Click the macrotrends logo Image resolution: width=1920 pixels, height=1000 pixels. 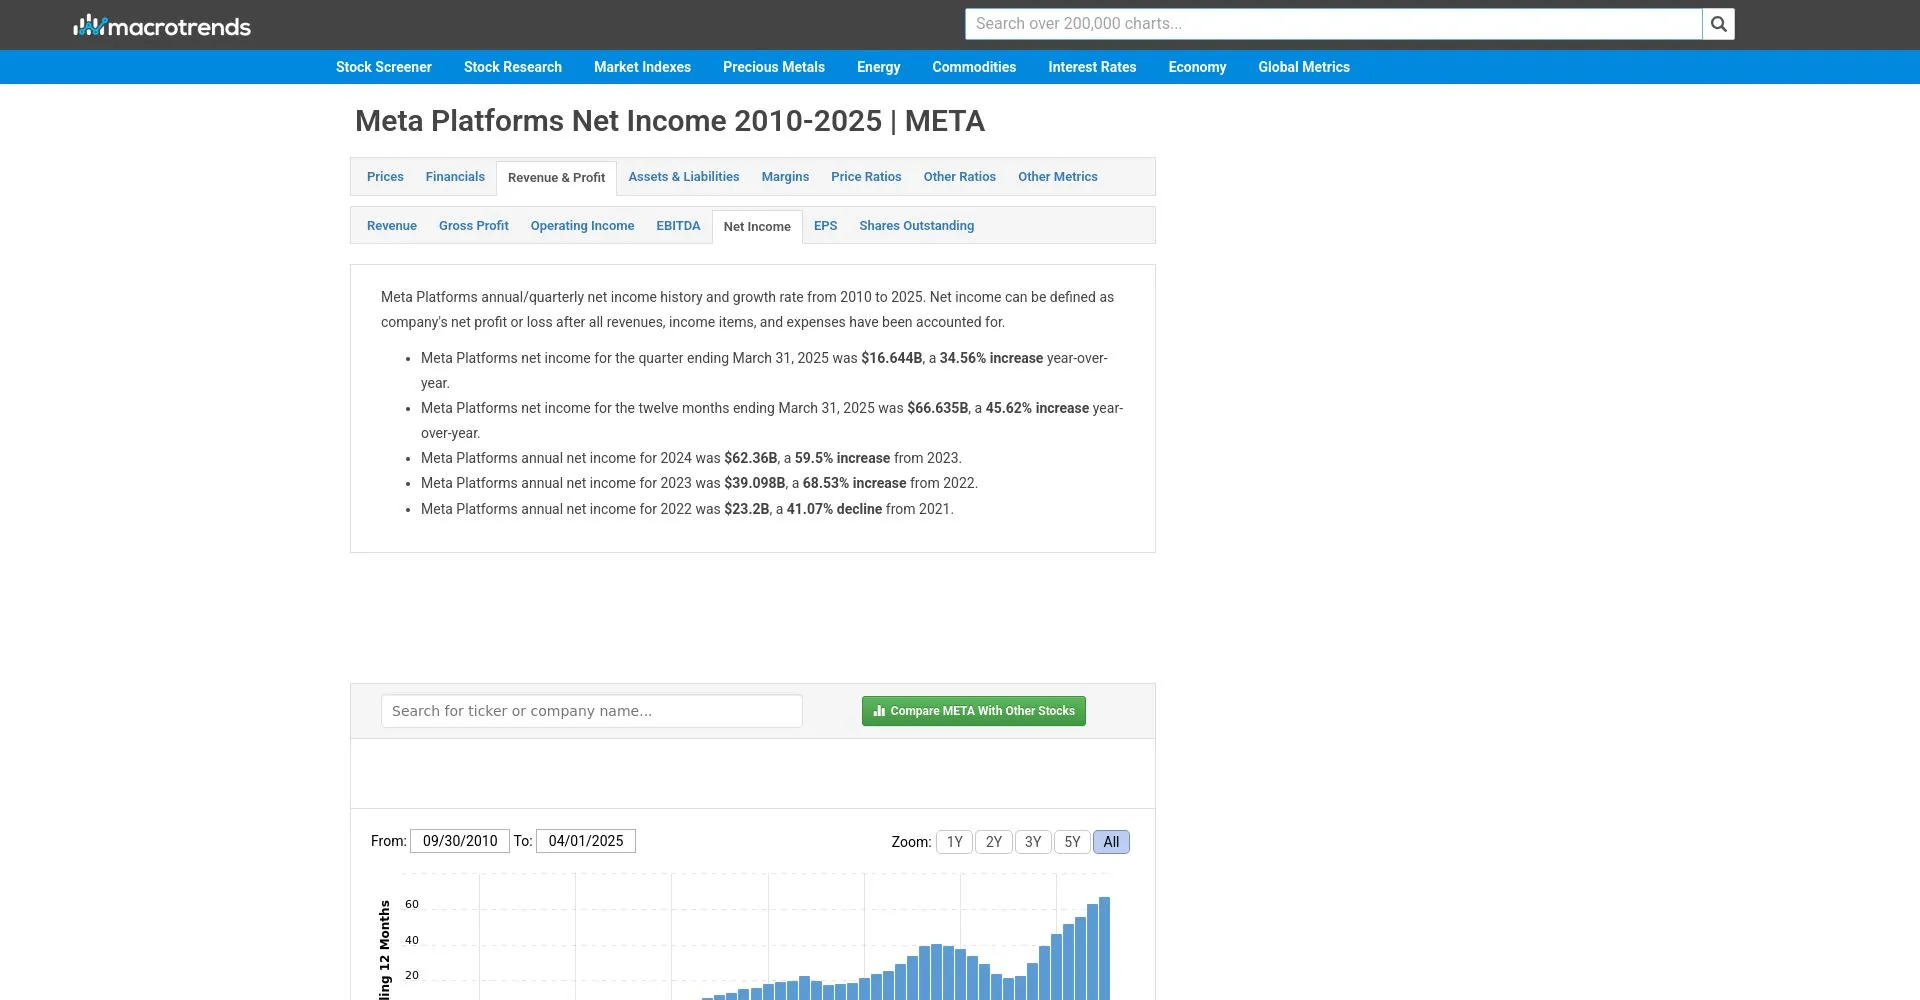click(162, 25)
